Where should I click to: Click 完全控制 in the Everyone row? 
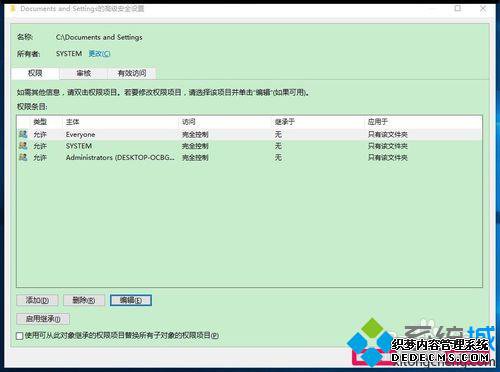195,135
